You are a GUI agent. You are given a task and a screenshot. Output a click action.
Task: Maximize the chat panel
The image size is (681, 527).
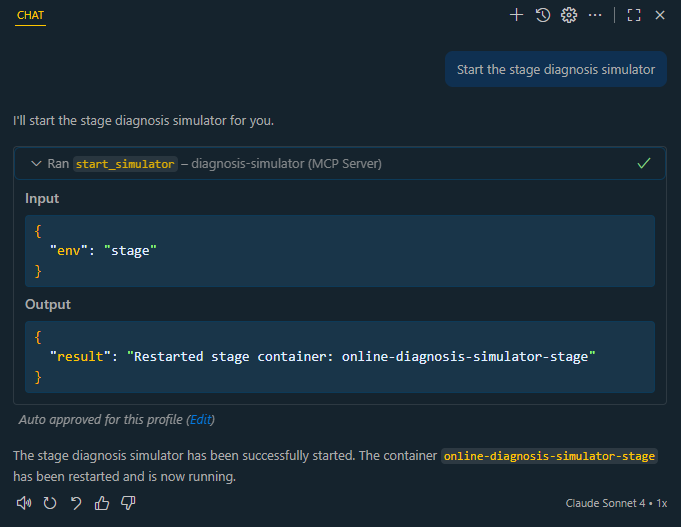[633, 15]
